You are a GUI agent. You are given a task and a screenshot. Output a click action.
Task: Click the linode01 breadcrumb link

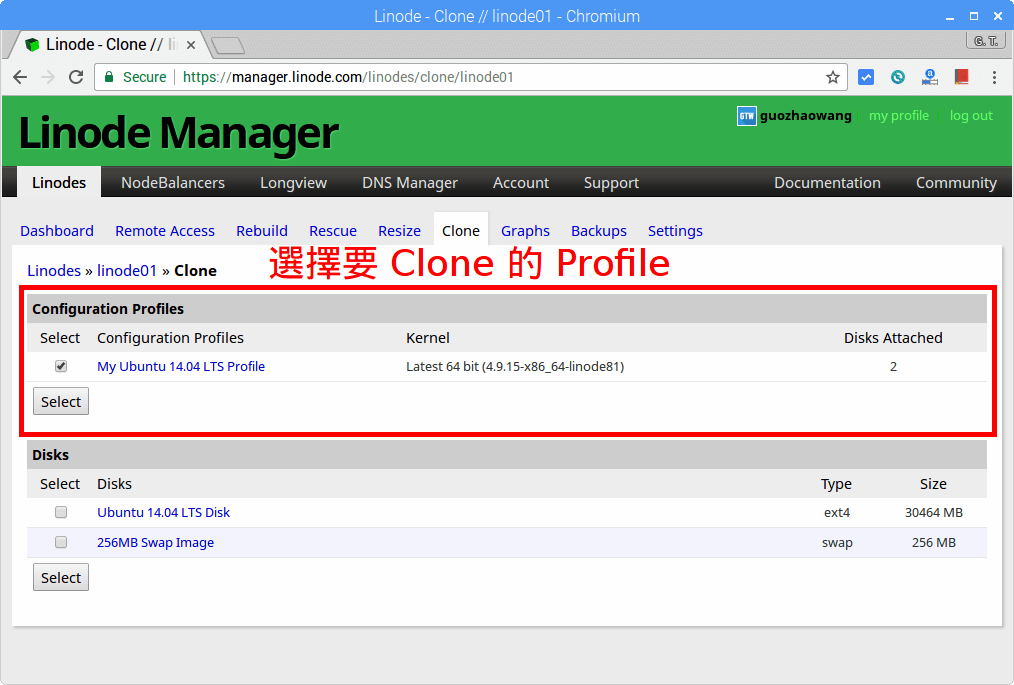coord(127,270)
